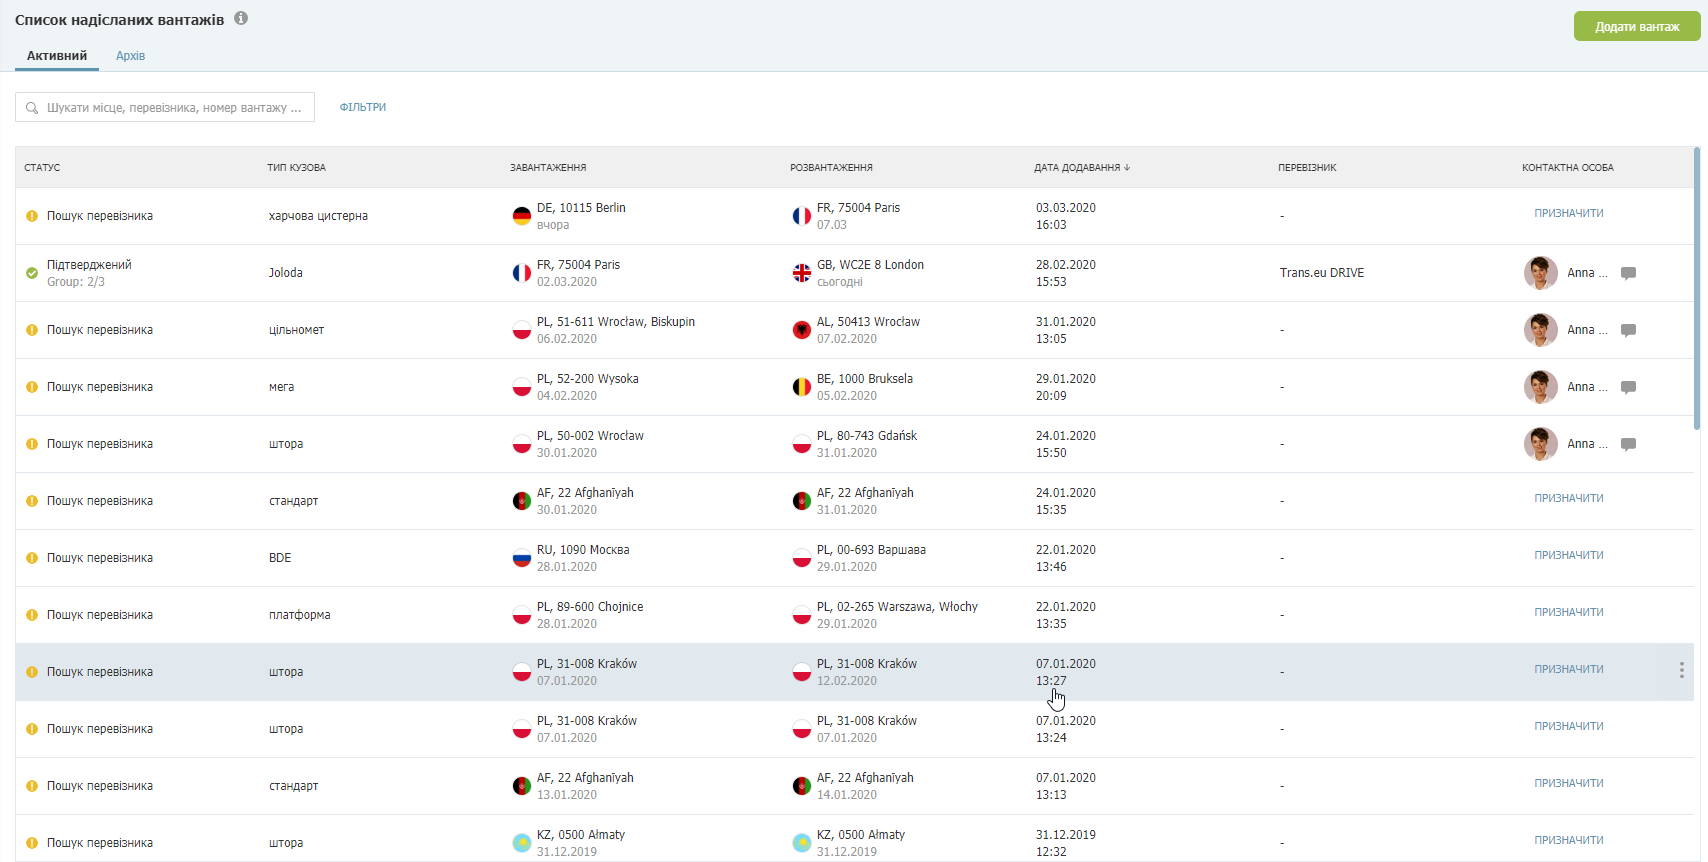Click the magnifier icon in the search box

click(x=32, y=108)
